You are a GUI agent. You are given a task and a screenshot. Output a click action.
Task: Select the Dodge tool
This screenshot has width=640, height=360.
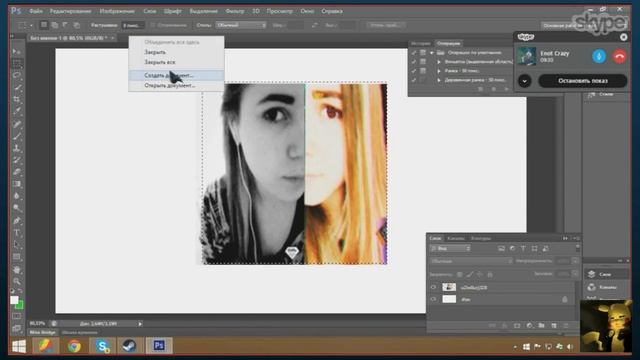point(17,208)
